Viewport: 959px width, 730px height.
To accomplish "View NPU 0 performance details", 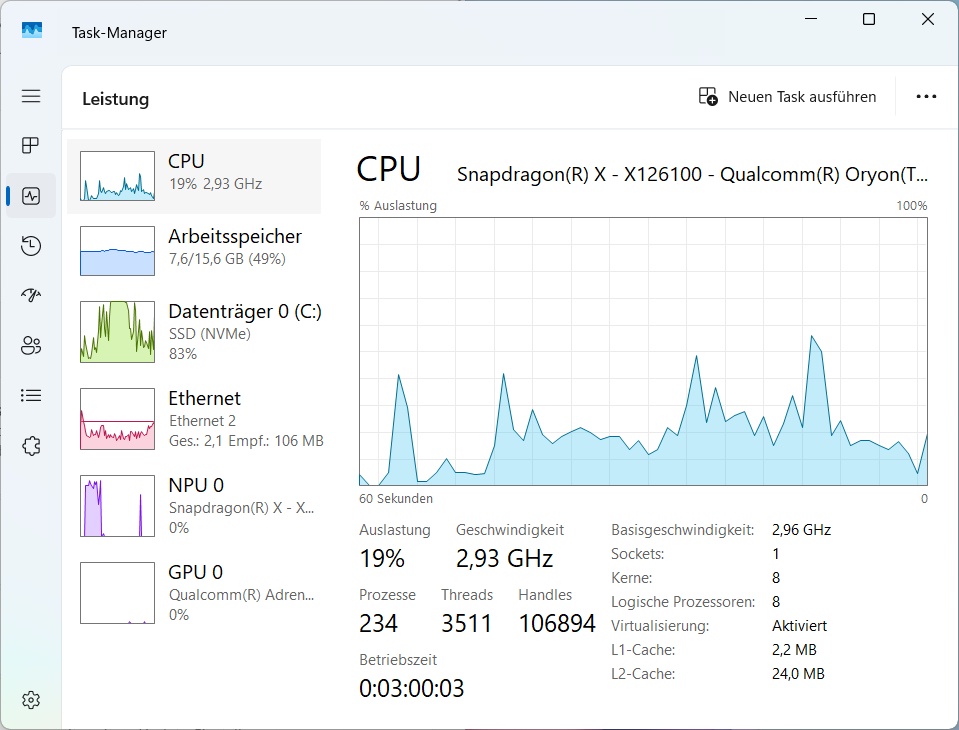I will [193, 505].
